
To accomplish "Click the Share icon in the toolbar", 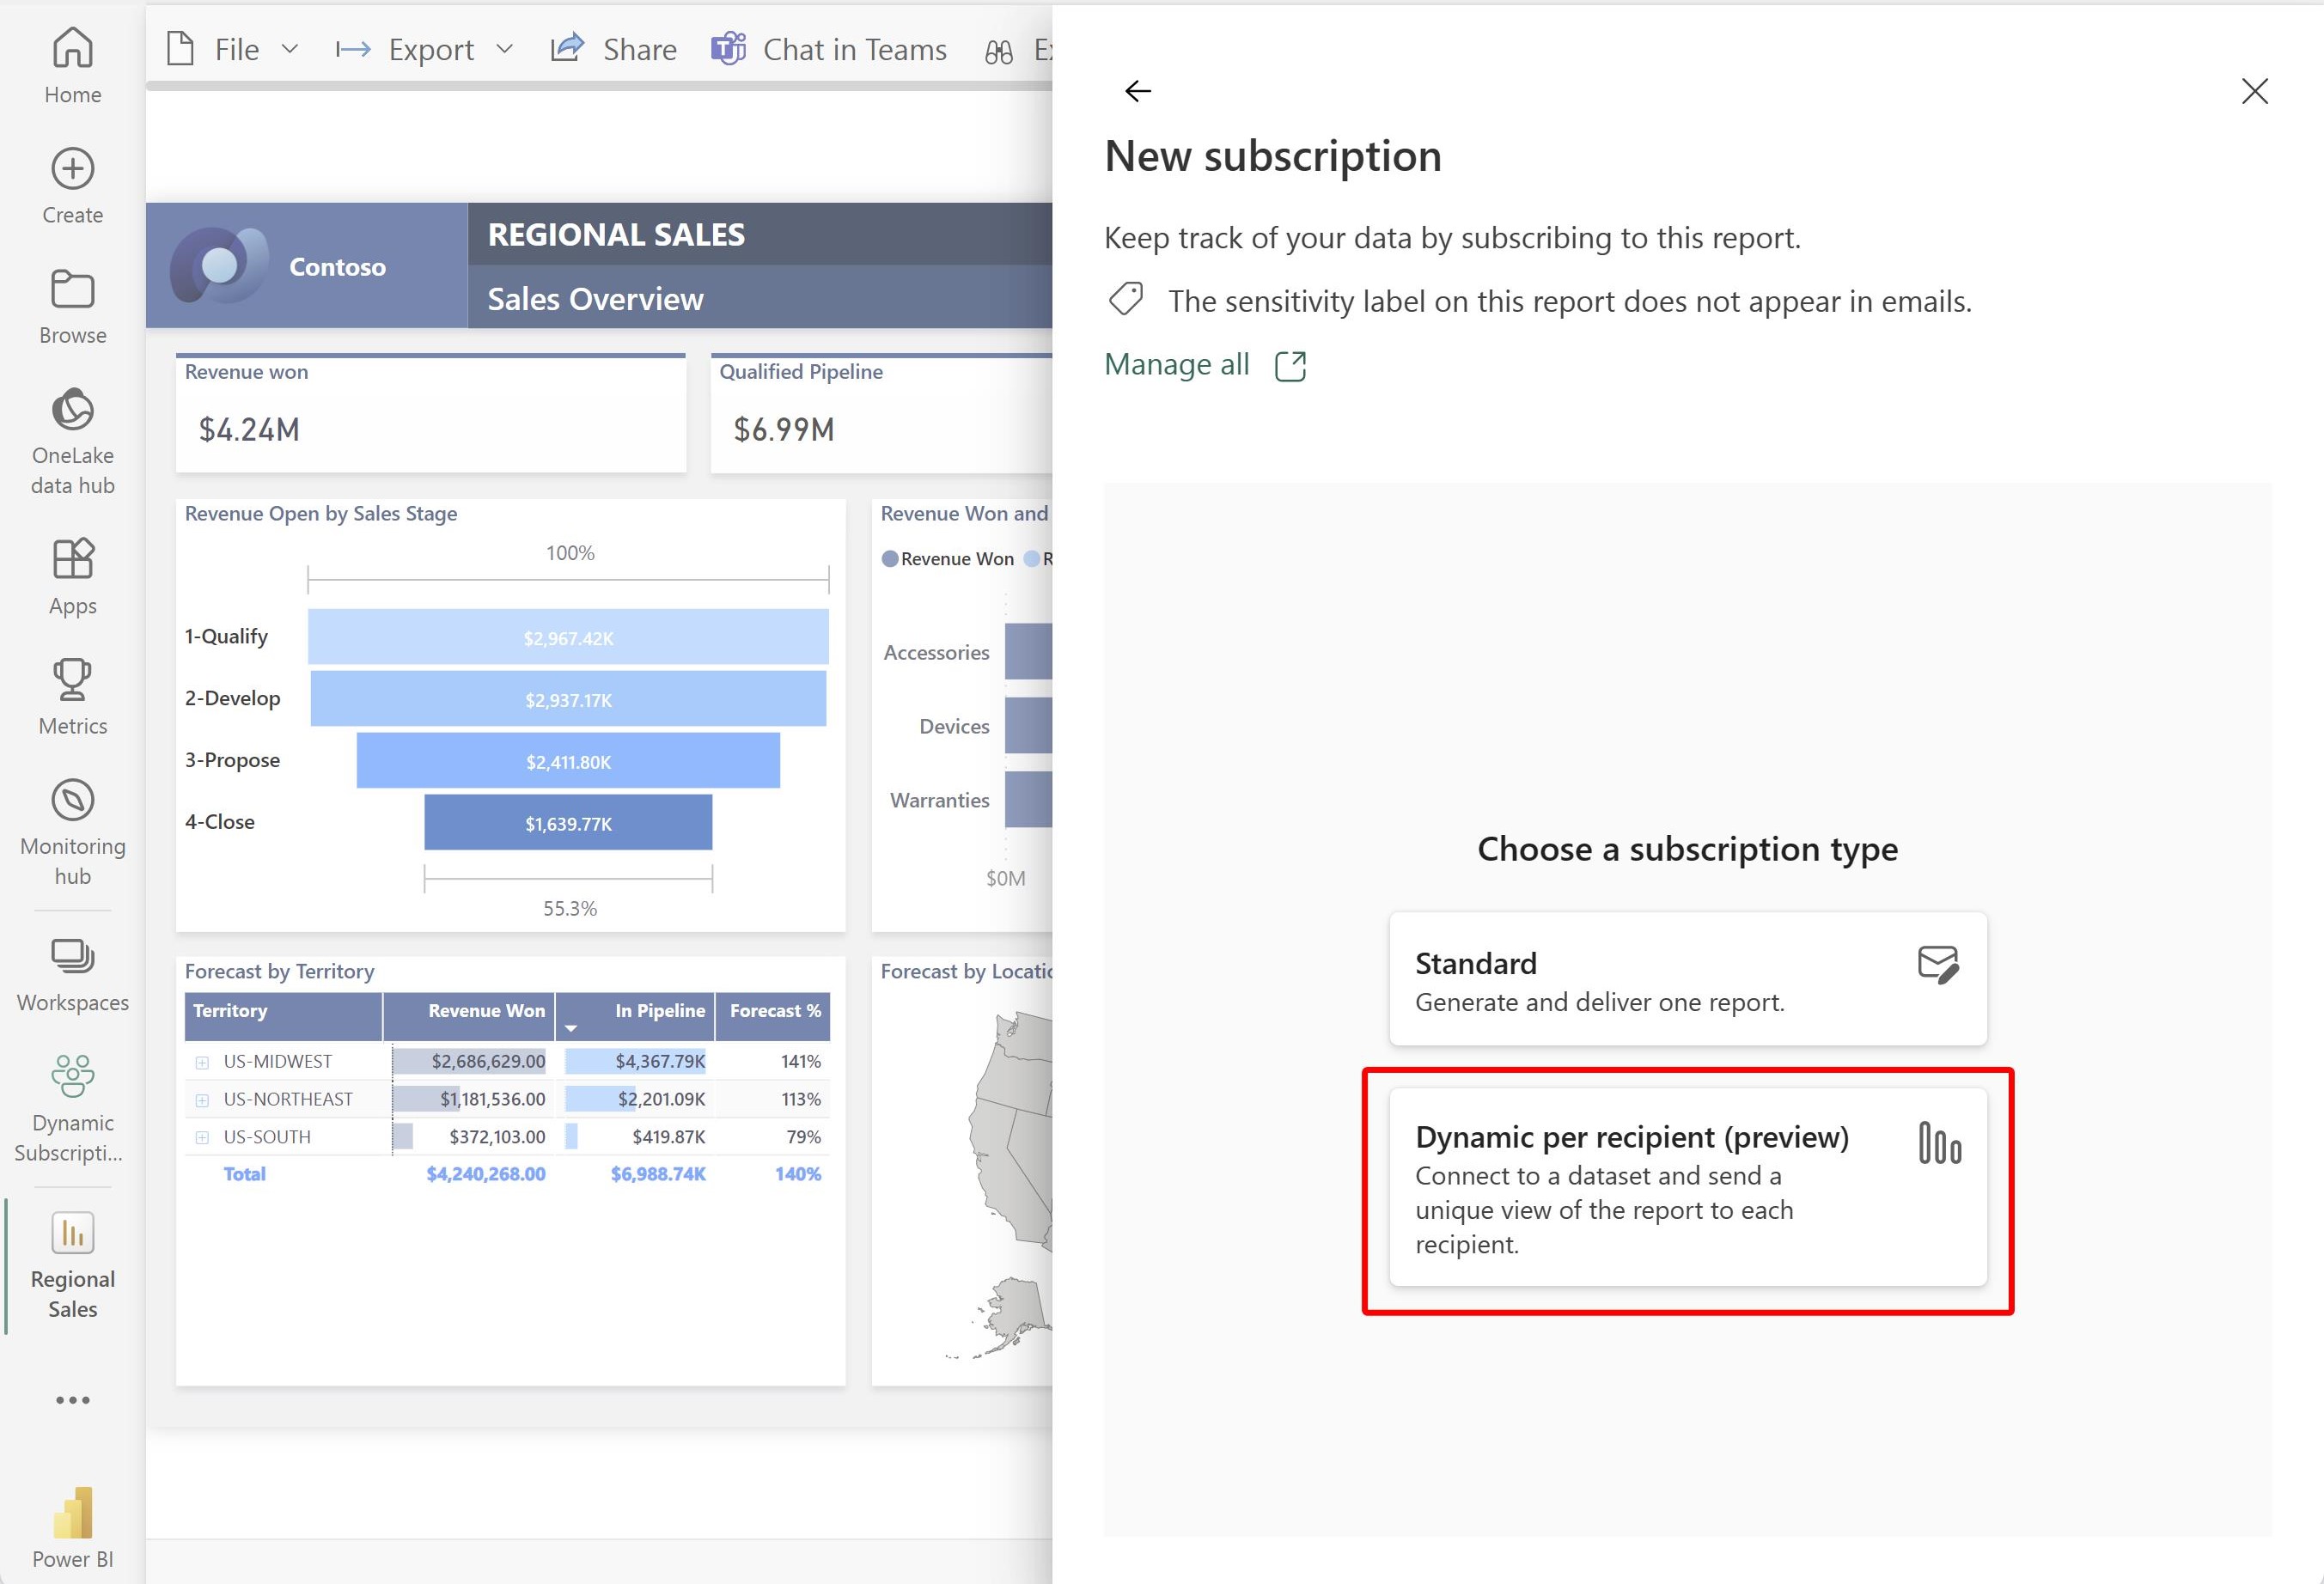I will pyautogui.click(x=567, y=46).
